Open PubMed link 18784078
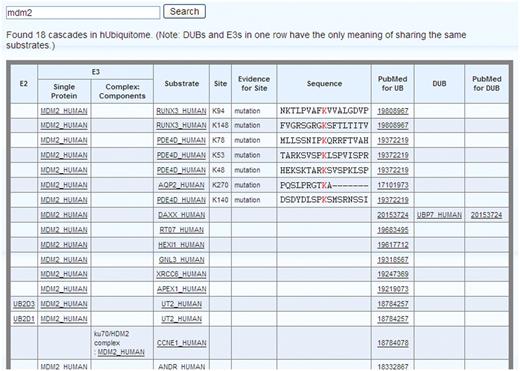 tap(393, 343)
